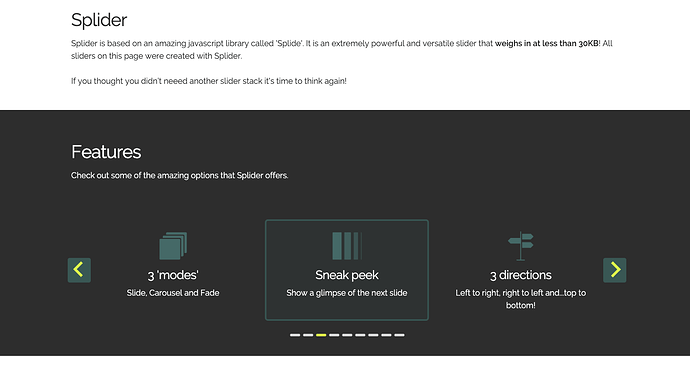
Task: Click the stacked squares modes icon
Action: [x=173, y=246]
